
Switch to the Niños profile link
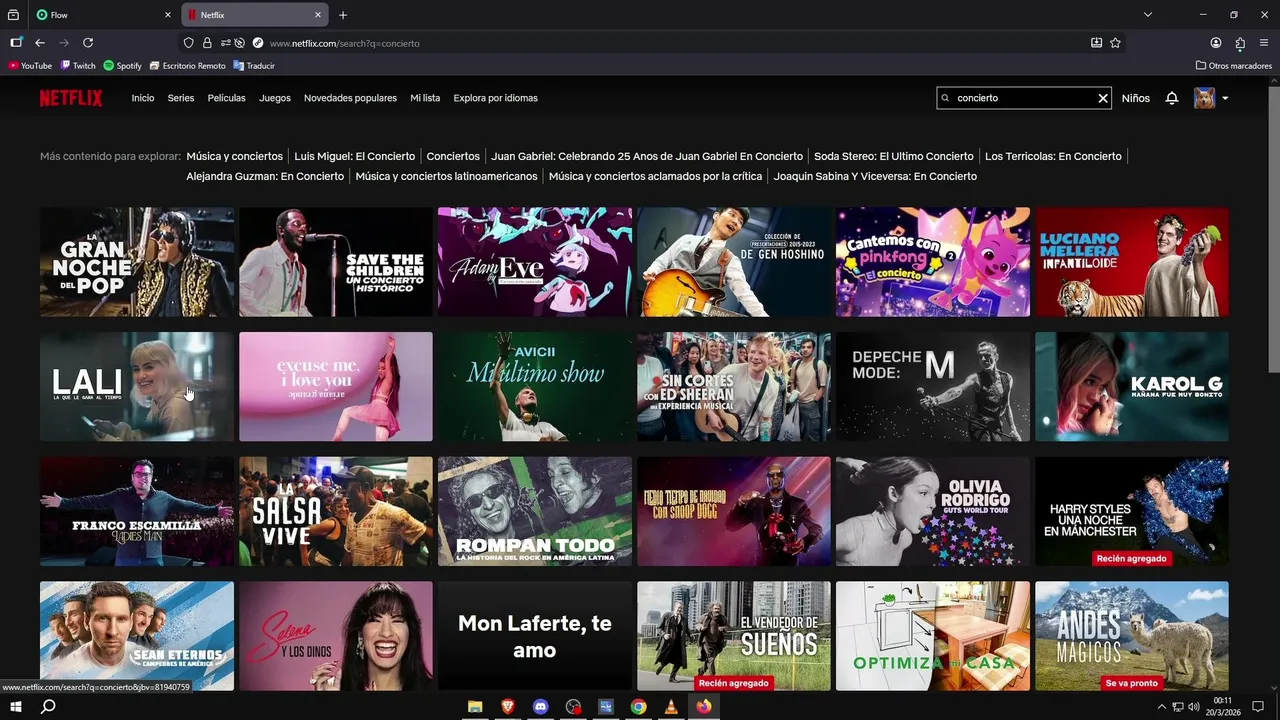point(1136,98)
